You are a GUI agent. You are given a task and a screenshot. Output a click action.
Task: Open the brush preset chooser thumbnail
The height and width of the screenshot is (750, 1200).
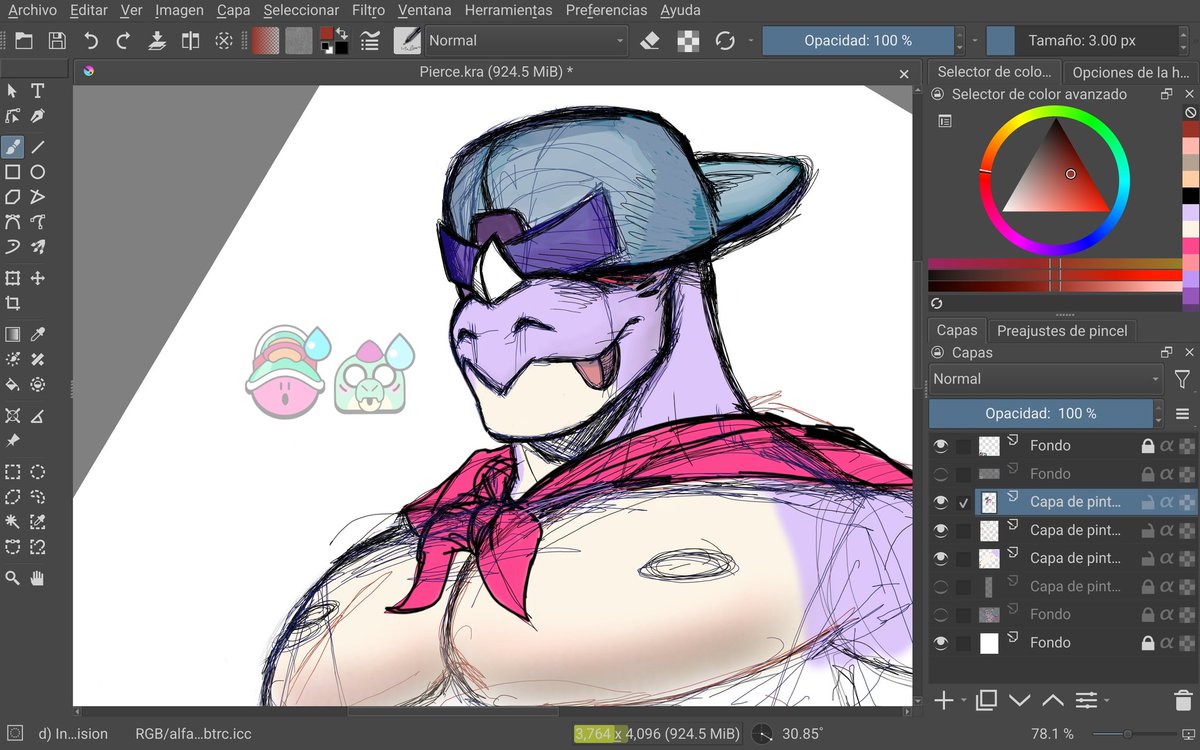(x=407, y=41)
